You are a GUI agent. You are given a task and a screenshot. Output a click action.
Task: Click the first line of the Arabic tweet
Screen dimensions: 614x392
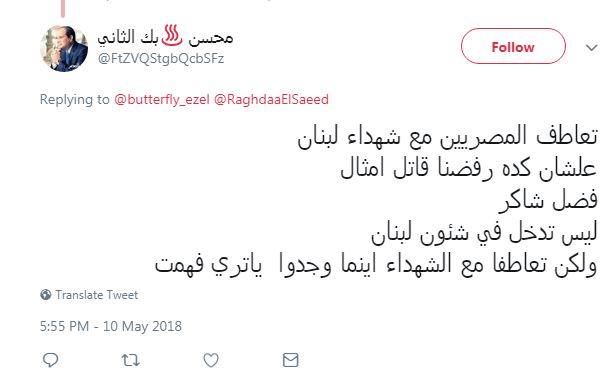click(447, 137)
